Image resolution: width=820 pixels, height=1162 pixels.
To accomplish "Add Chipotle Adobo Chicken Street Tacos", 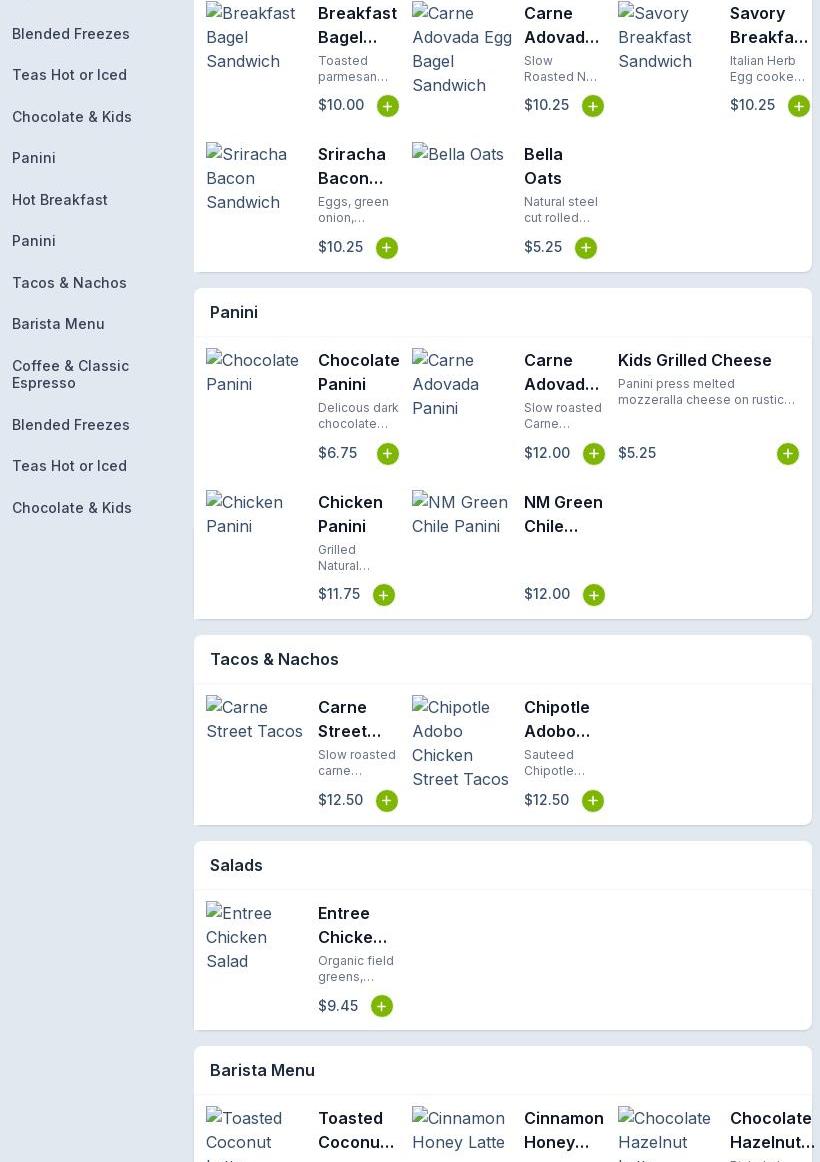I will pyautogui.click(x=593, y=800).
